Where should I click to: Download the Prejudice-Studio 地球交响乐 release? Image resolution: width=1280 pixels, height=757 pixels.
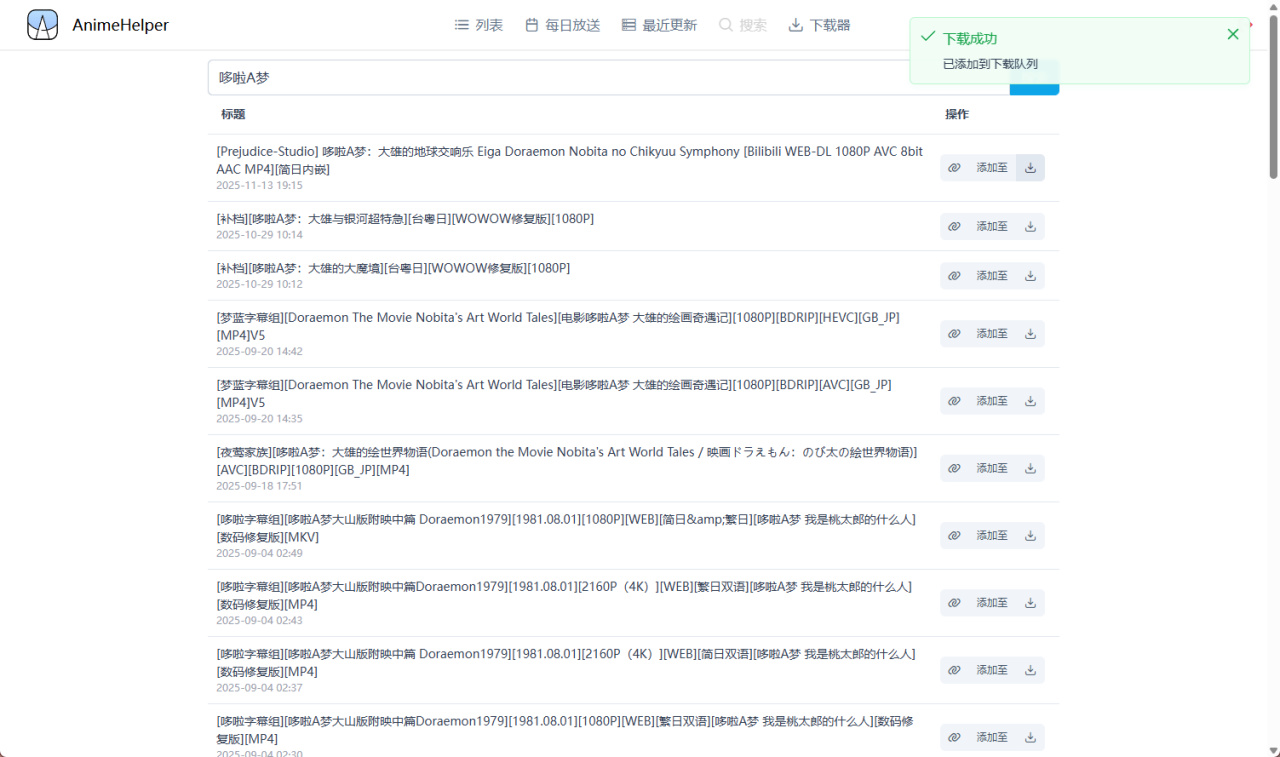[x=1030, y=168]
